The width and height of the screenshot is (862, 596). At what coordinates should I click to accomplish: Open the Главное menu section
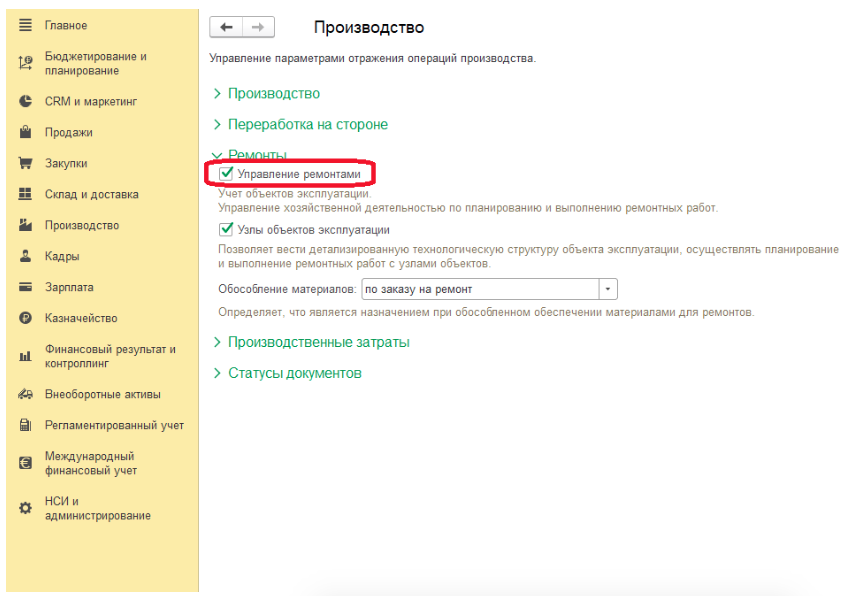66,25
